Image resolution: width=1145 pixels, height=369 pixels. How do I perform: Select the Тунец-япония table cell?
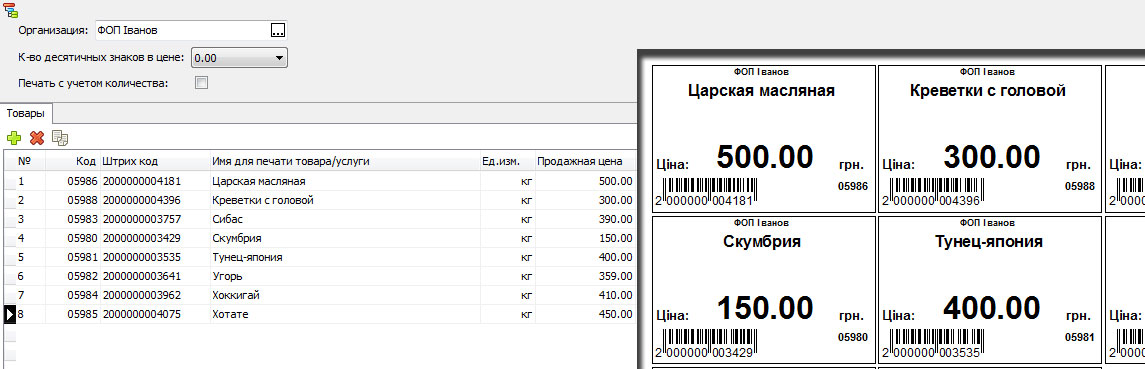pos(345,257)
